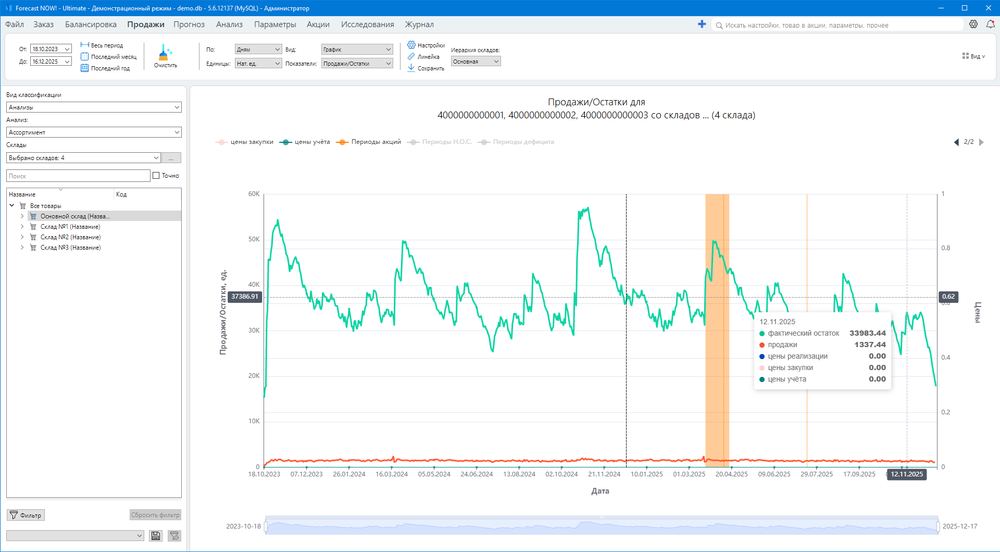Image resolution: width=1000 pixels, height=552 pixels.
Task: Open the Показатели dropdown with Продажи/Остатки
Action: tap(356, 62)
